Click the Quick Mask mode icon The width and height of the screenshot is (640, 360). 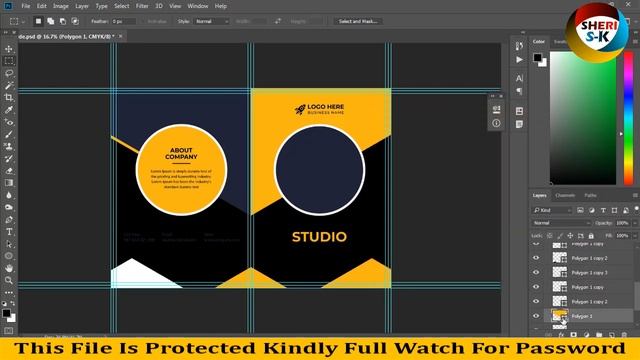9,331
